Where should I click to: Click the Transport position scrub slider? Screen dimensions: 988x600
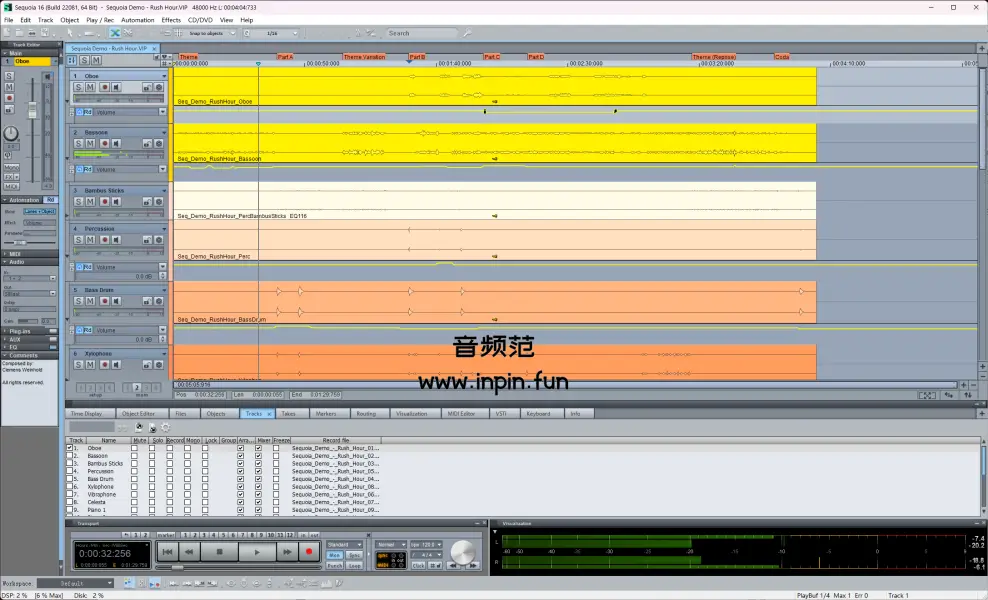pyautogui.click(x=178, y=567)
